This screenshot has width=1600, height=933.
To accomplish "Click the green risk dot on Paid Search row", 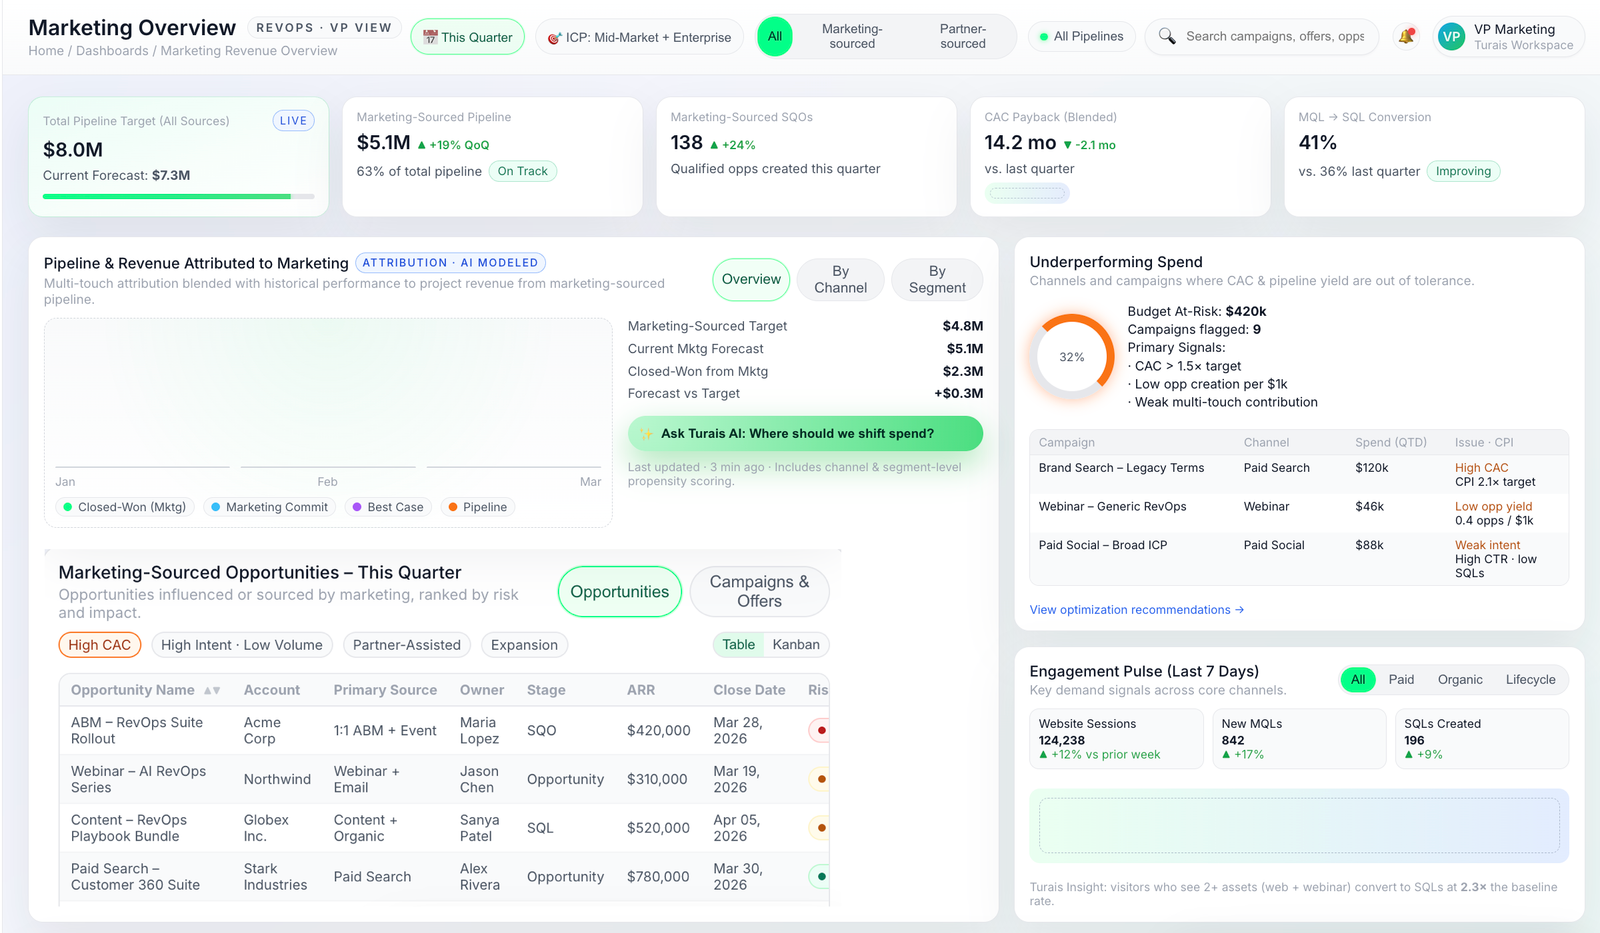I will pyautogui.click(x=820, y=876).
